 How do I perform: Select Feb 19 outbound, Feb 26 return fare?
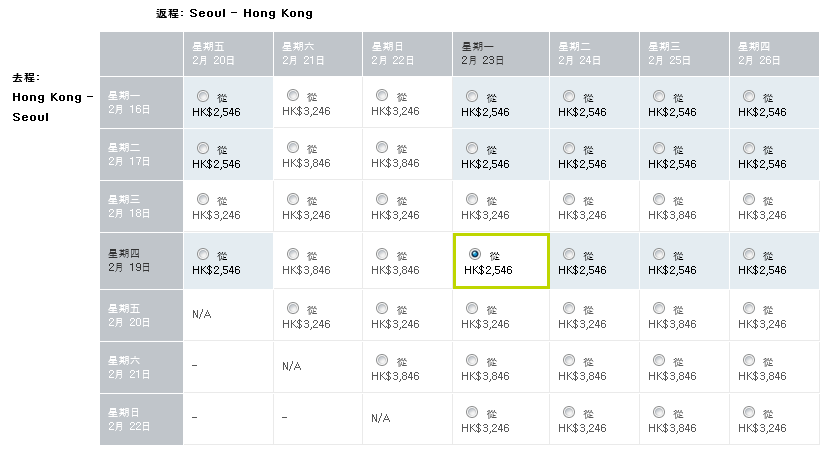pyautogui.click(x=749, y=255)
